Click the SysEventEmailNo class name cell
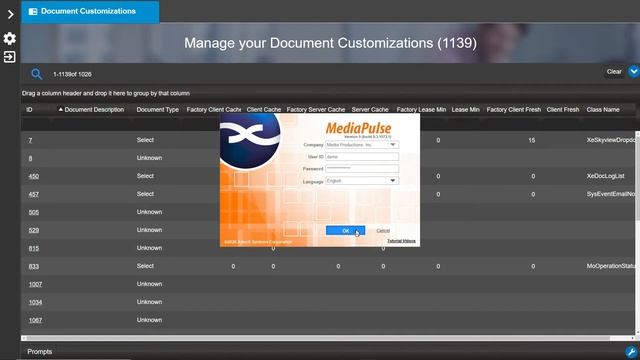 pos(611,194)
